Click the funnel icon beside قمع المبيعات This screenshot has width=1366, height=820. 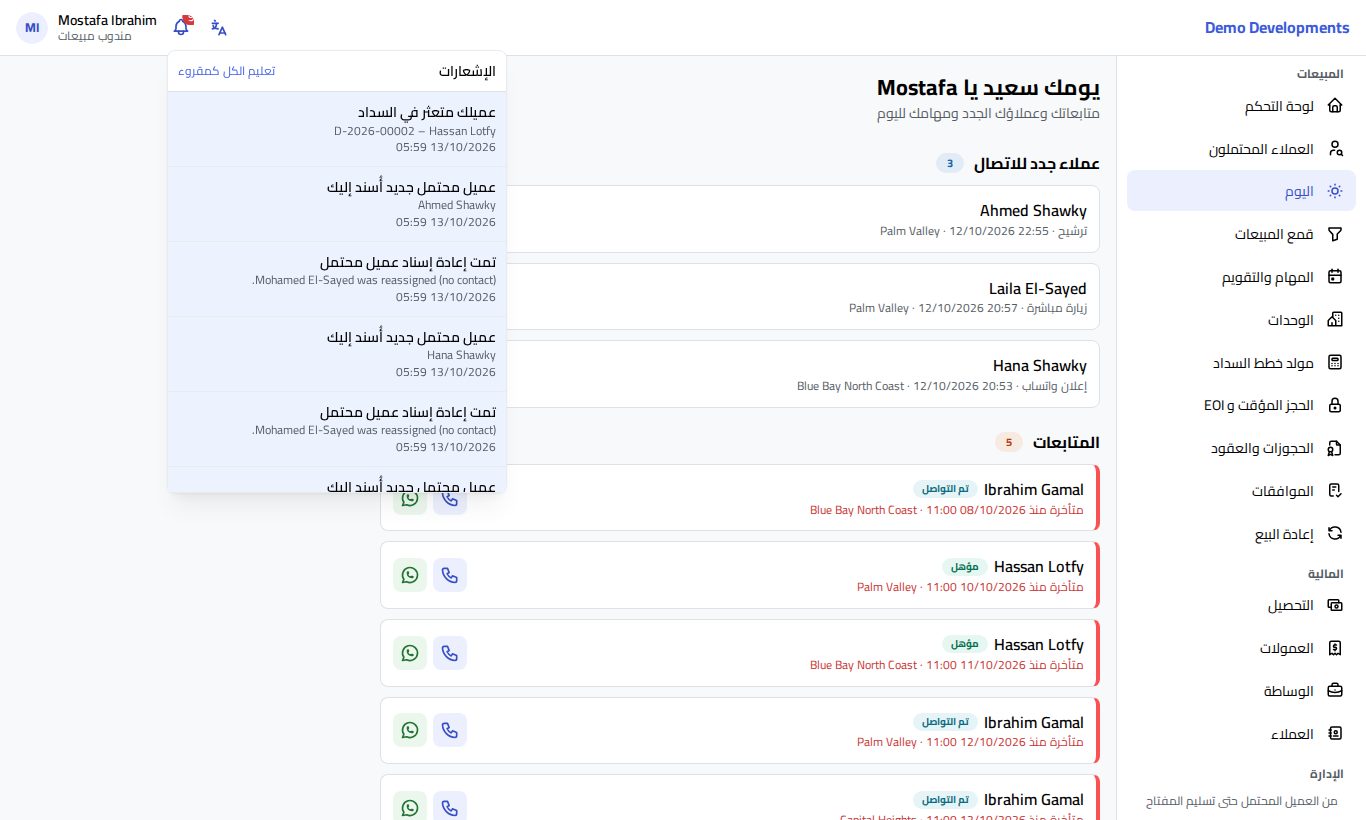[1334, 234]
